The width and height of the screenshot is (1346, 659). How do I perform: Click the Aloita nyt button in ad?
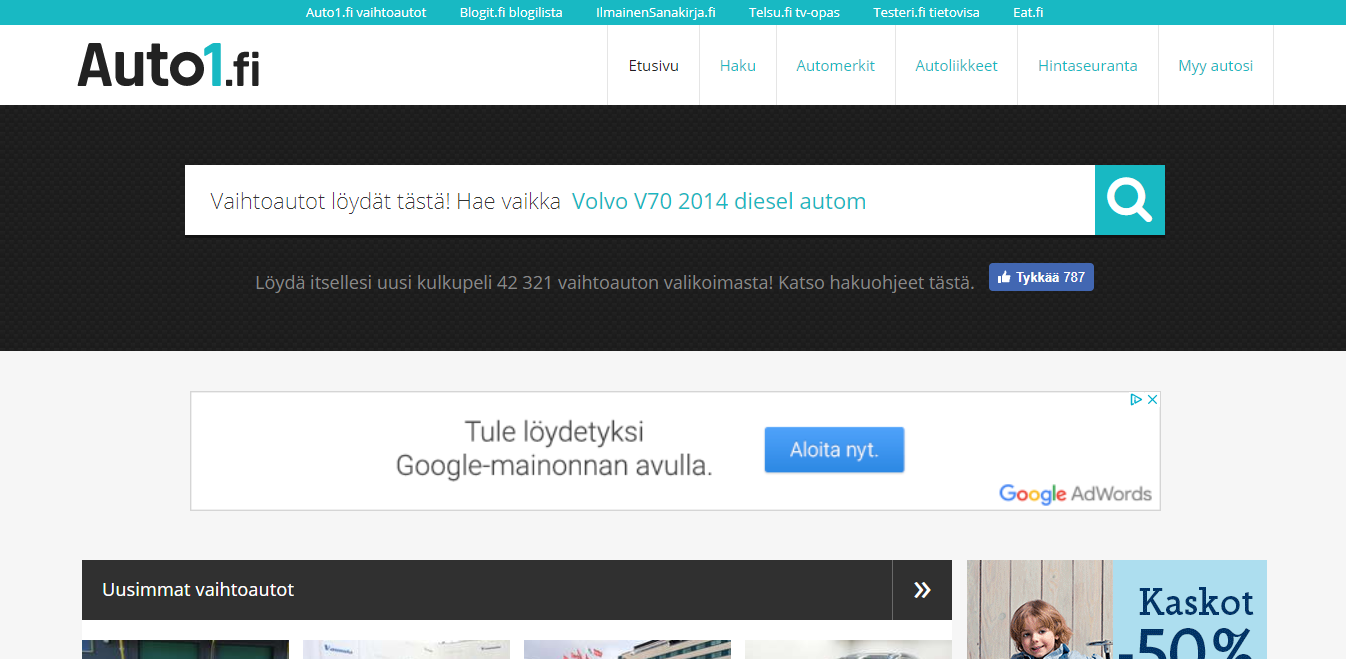(x=834, y=450)
